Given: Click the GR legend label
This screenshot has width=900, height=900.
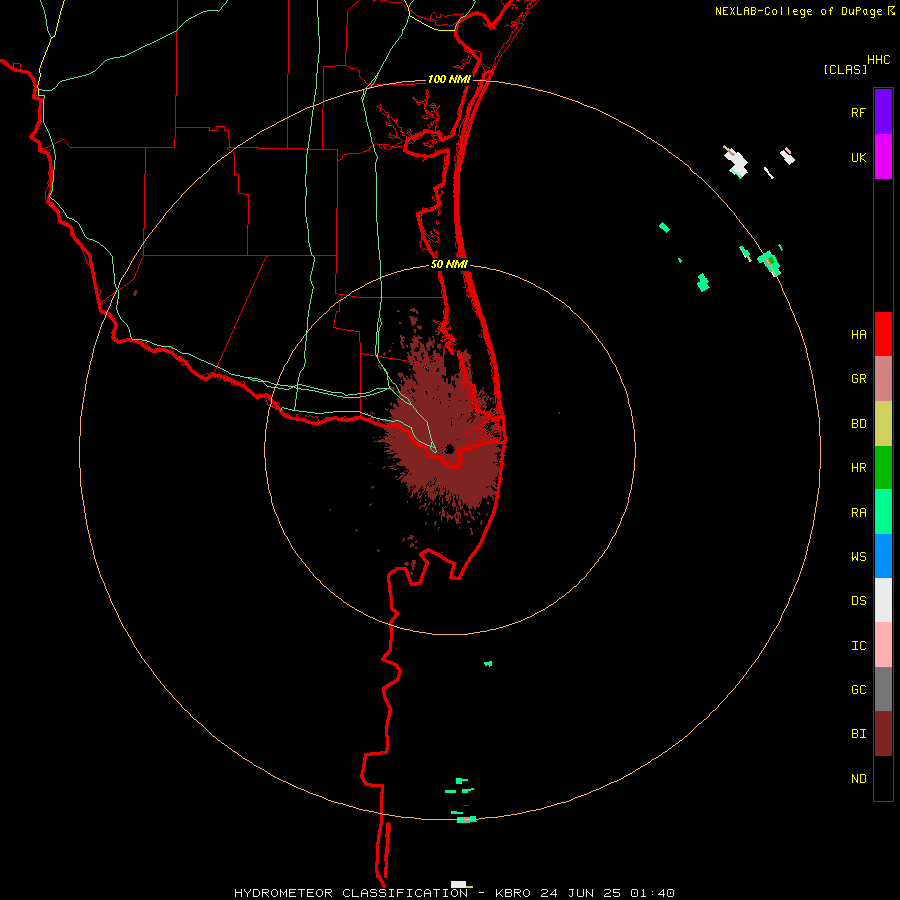Looking at the screenshot, I should (858, 379).
